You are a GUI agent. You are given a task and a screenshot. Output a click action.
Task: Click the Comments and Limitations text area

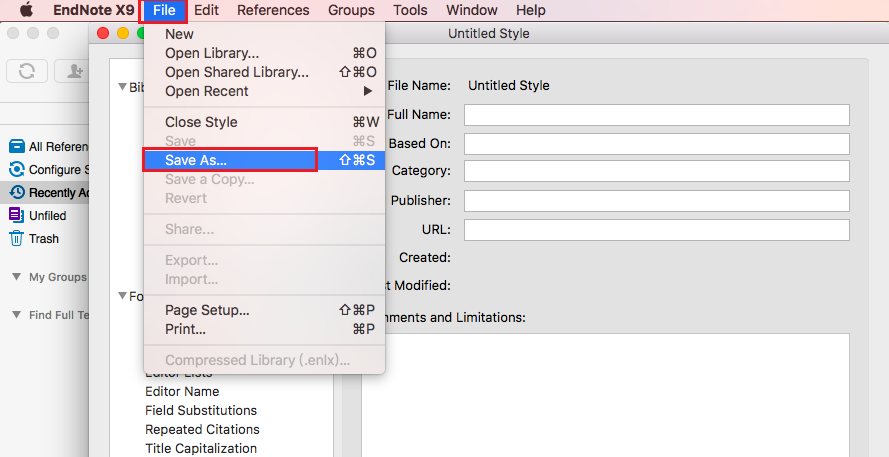tap(606, 395)
